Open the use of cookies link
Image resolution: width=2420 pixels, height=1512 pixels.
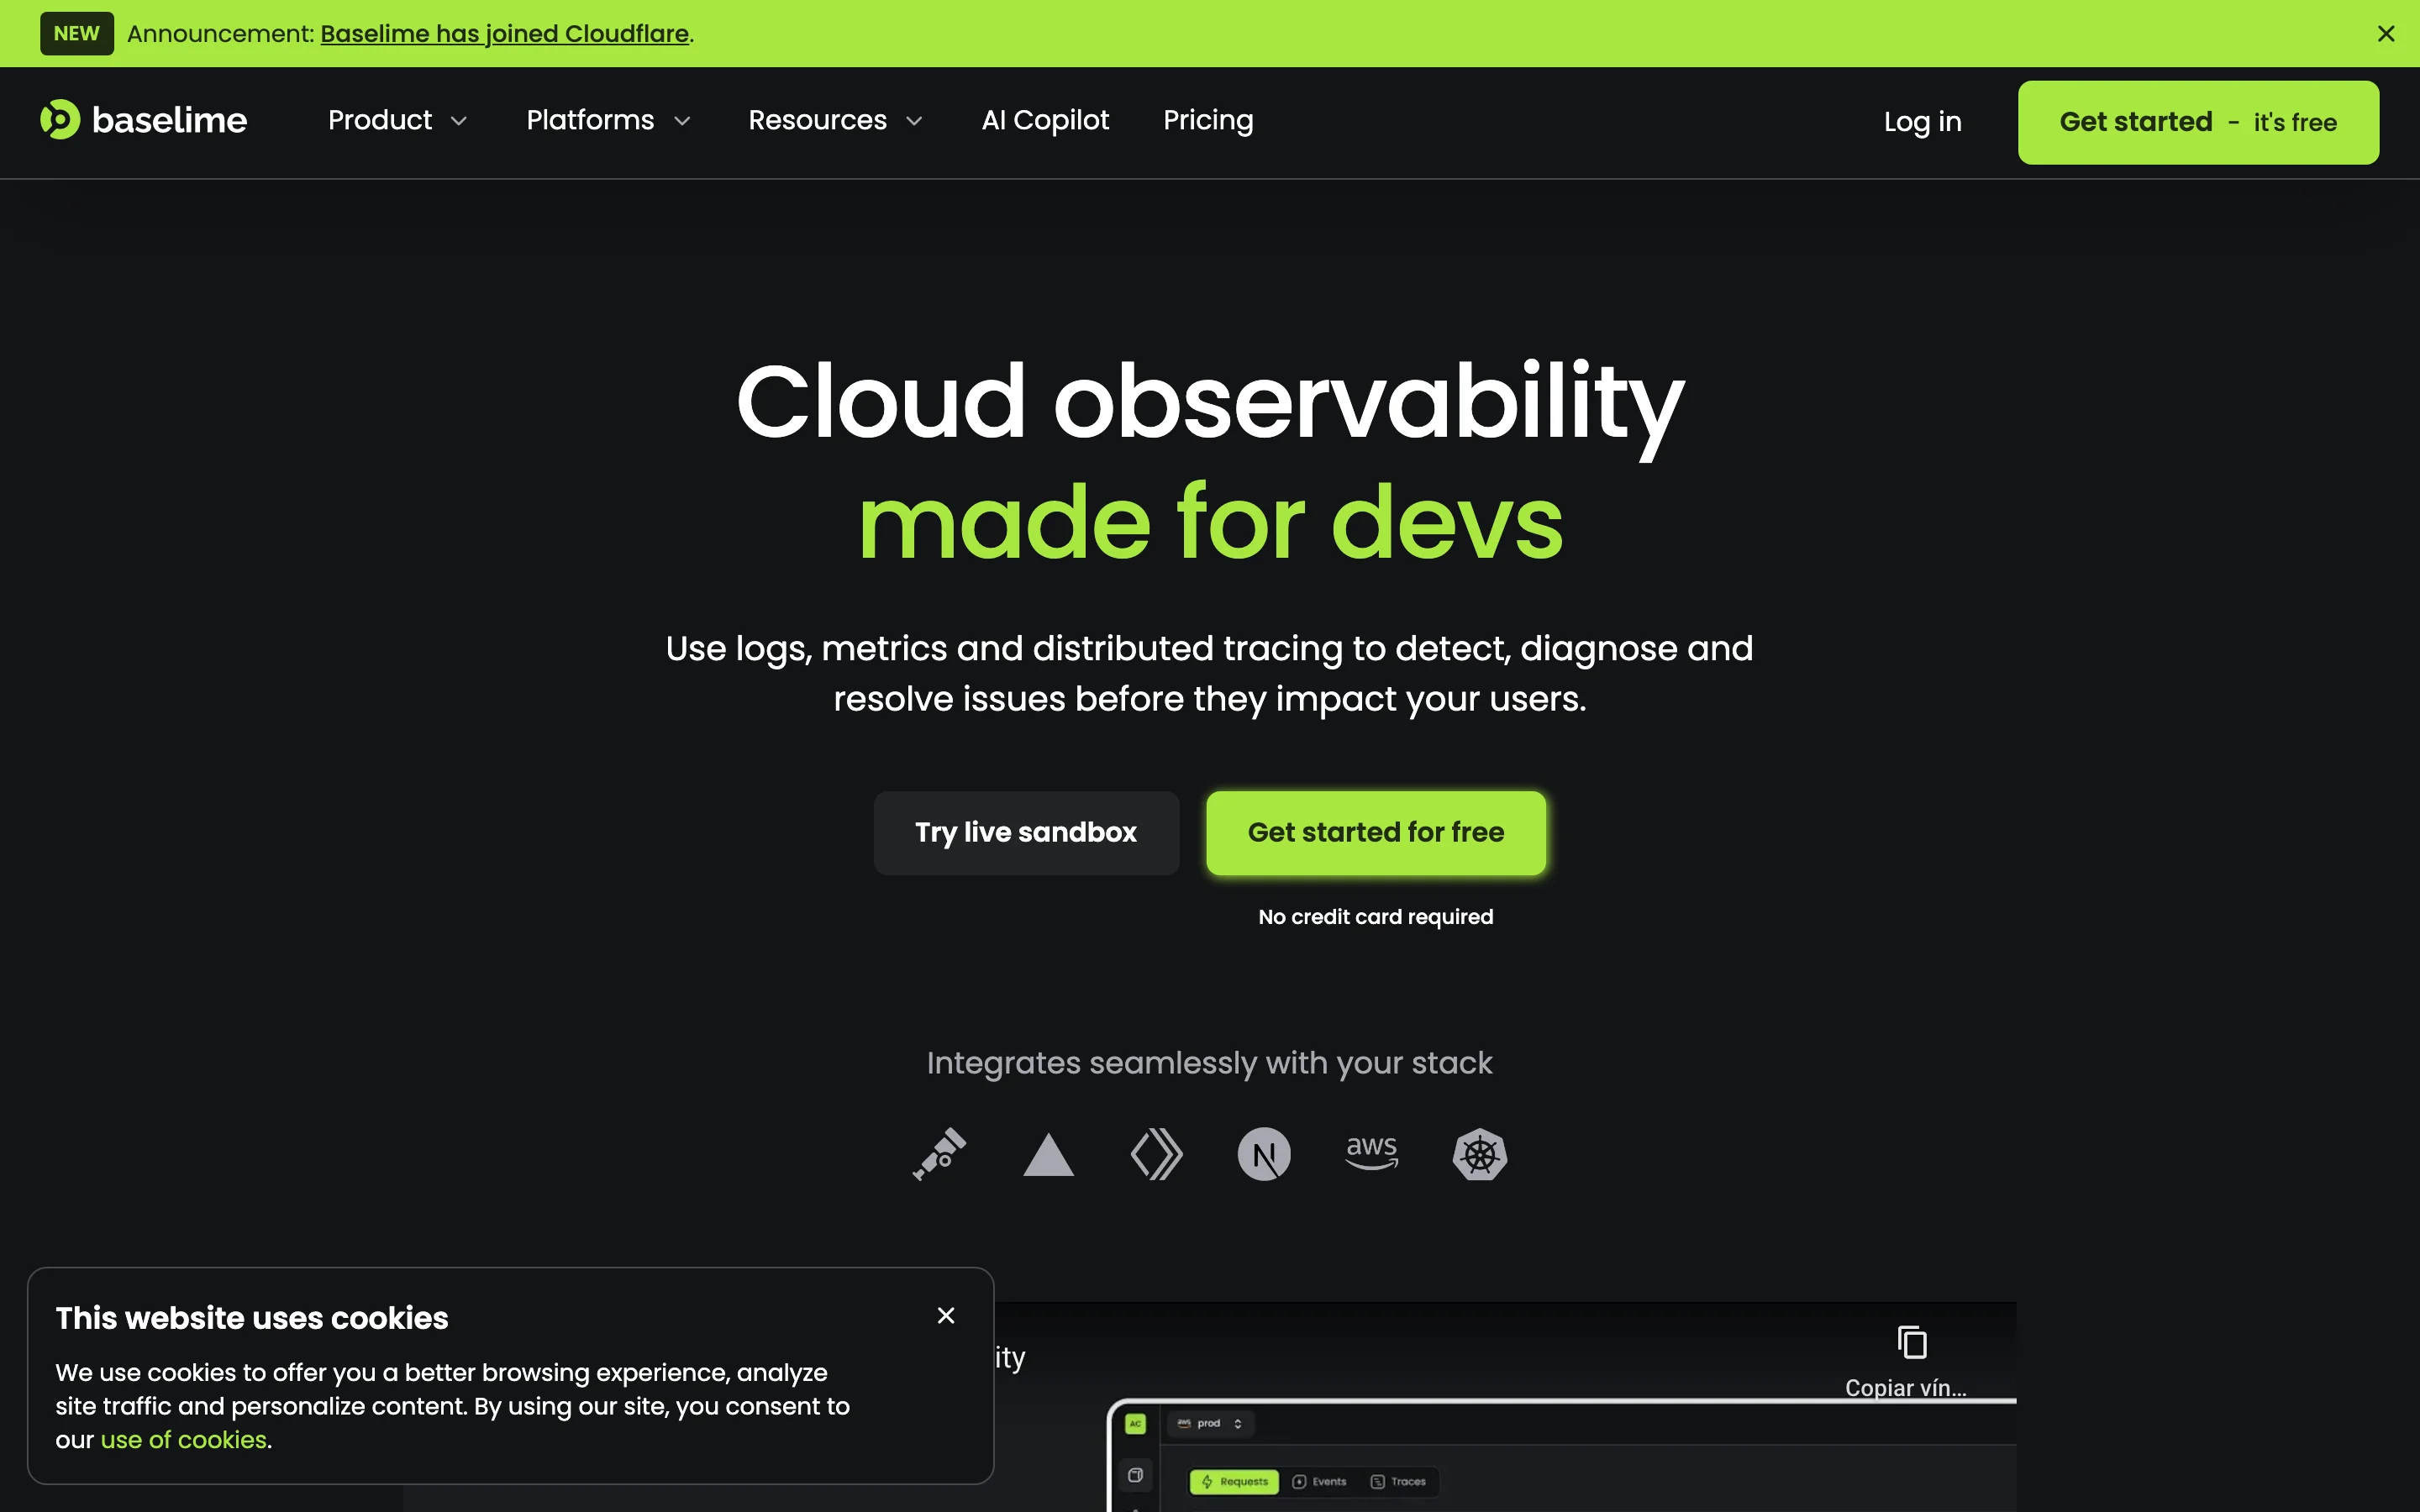tap(184, 1440)
